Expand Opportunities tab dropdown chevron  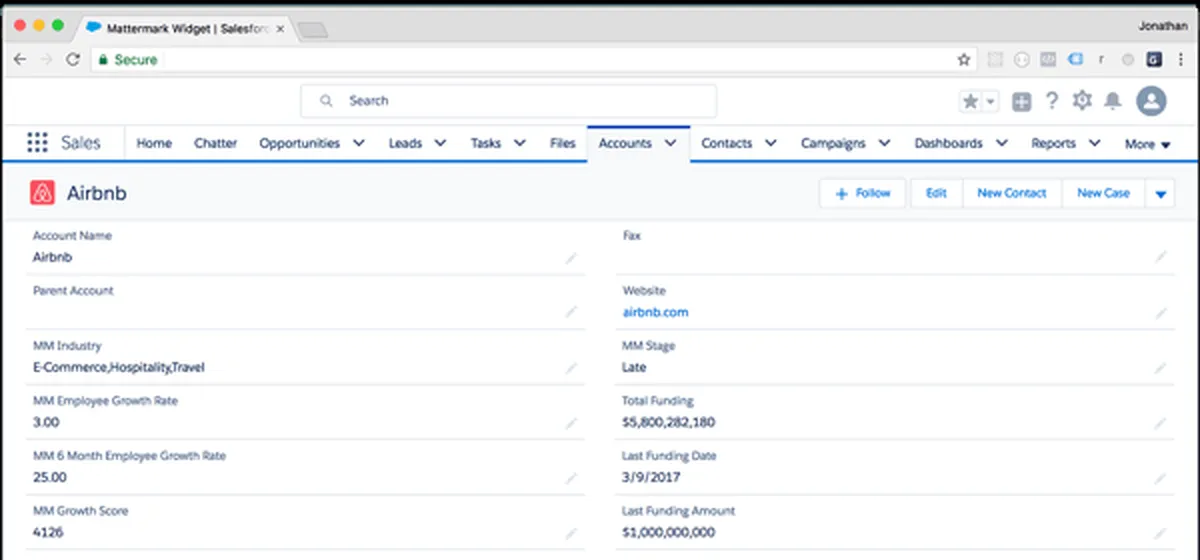click(x=360, y=143)
